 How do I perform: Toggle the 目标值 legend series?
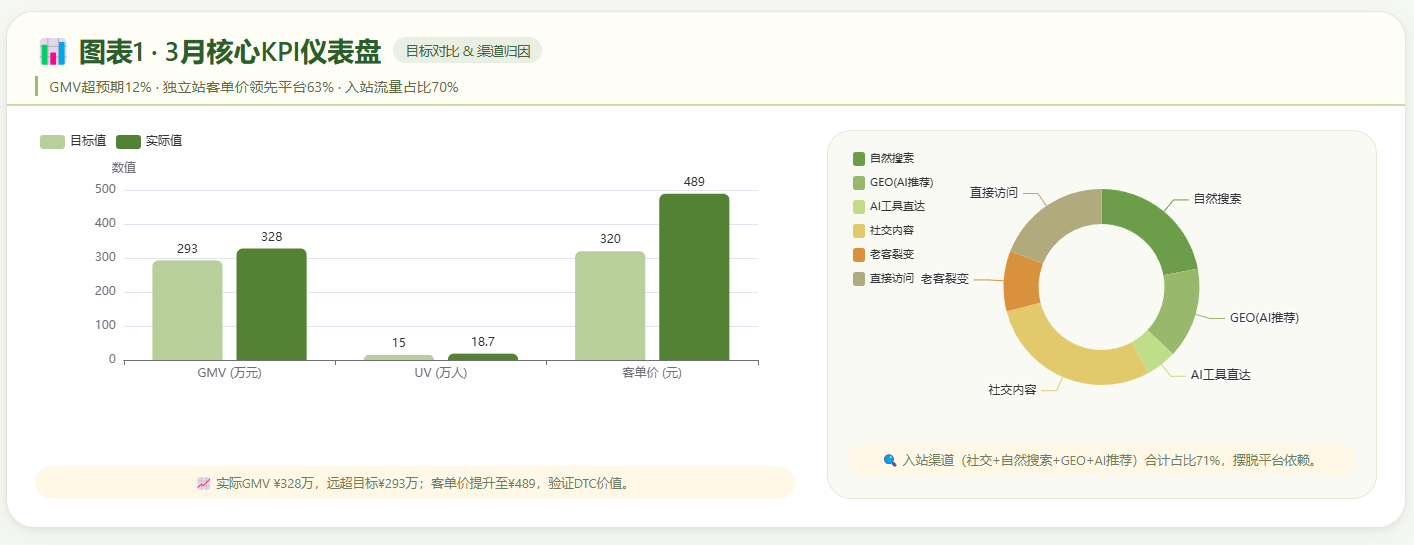tap(73, 141)
